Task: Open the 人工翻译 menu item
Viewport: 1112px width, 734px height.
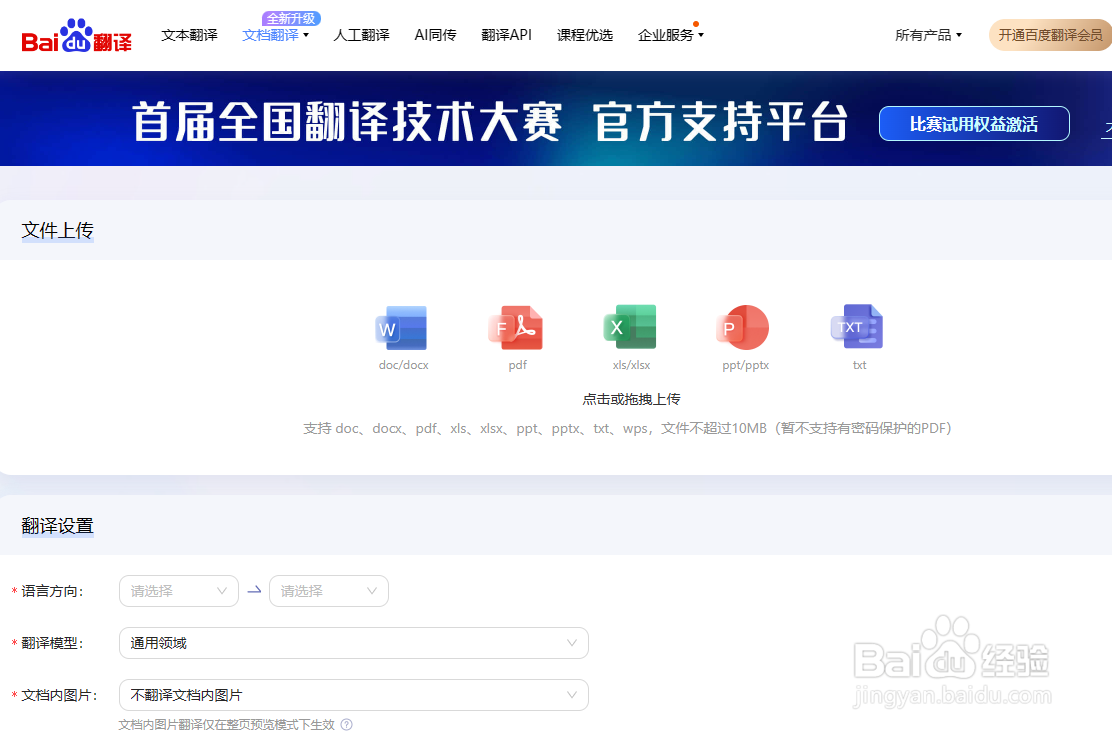Action: 361,34
